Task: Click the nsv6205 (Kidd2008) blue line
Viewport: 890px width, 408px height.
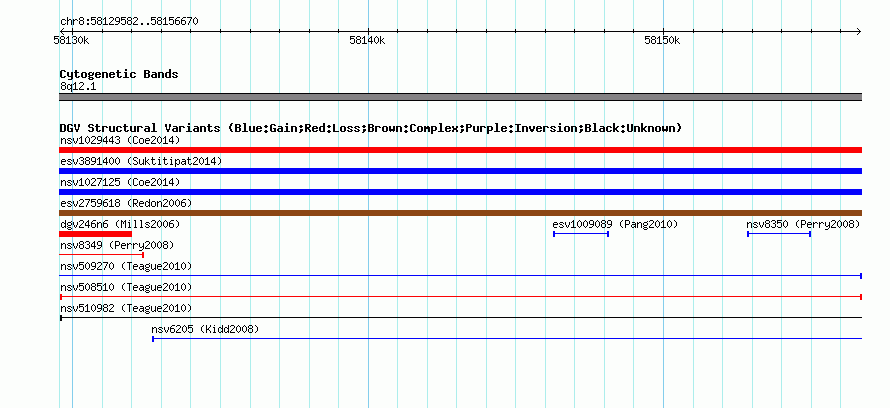Action: pos(507,339)
